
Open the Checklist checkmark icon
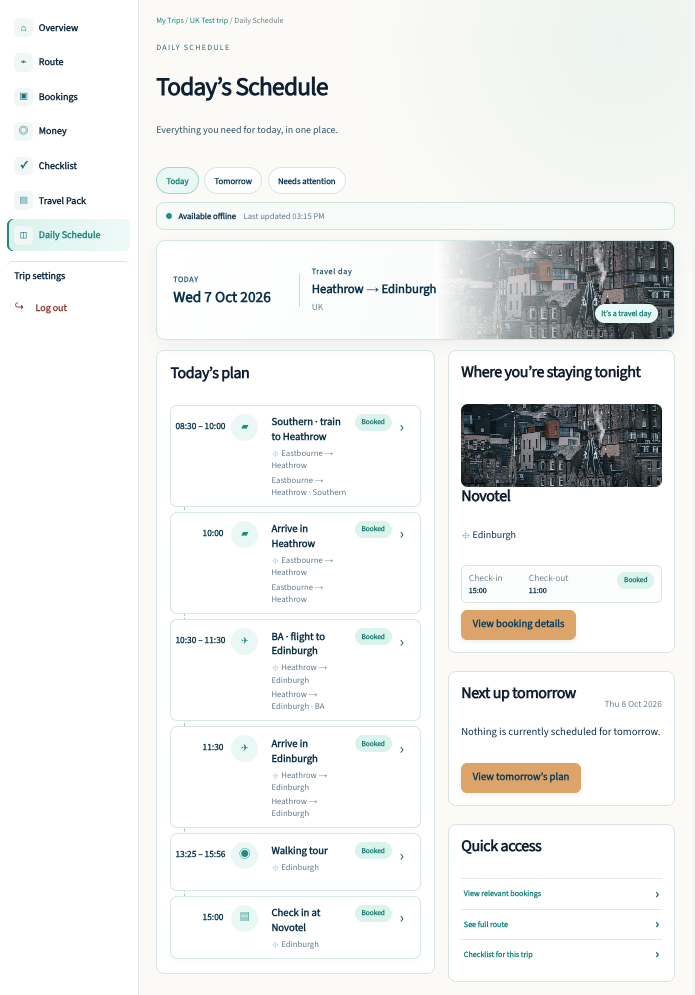click(23, 166)
